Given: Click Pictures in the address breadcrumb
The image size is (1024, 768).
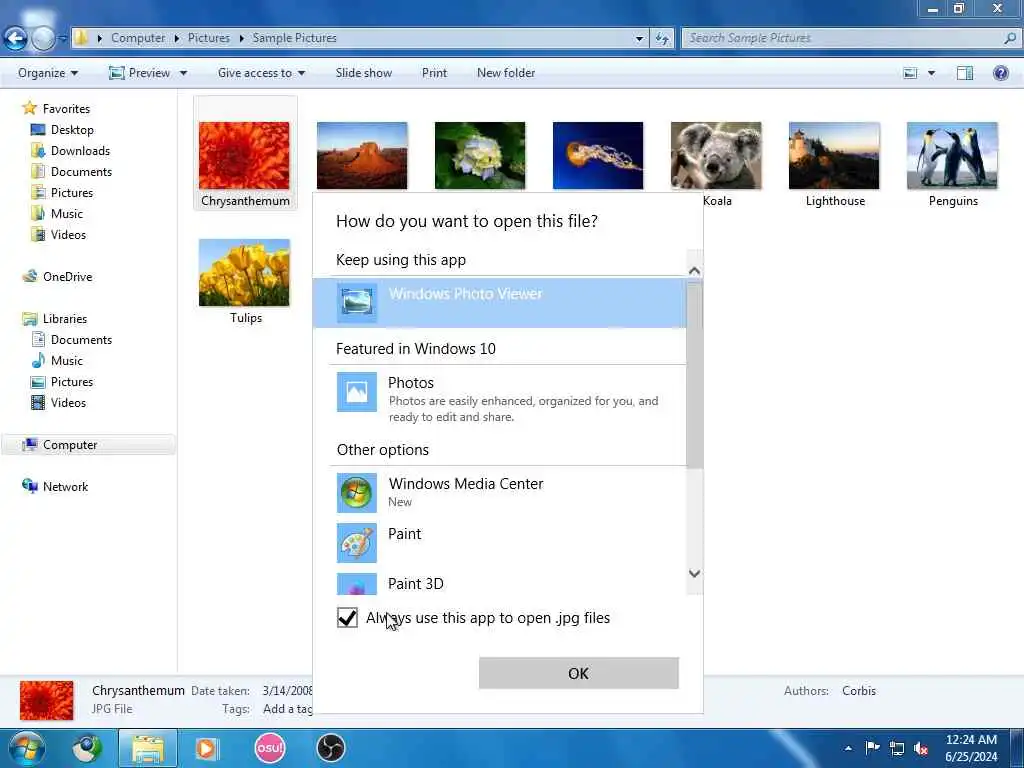Looking at the screenshot, I should click(209, 38).
